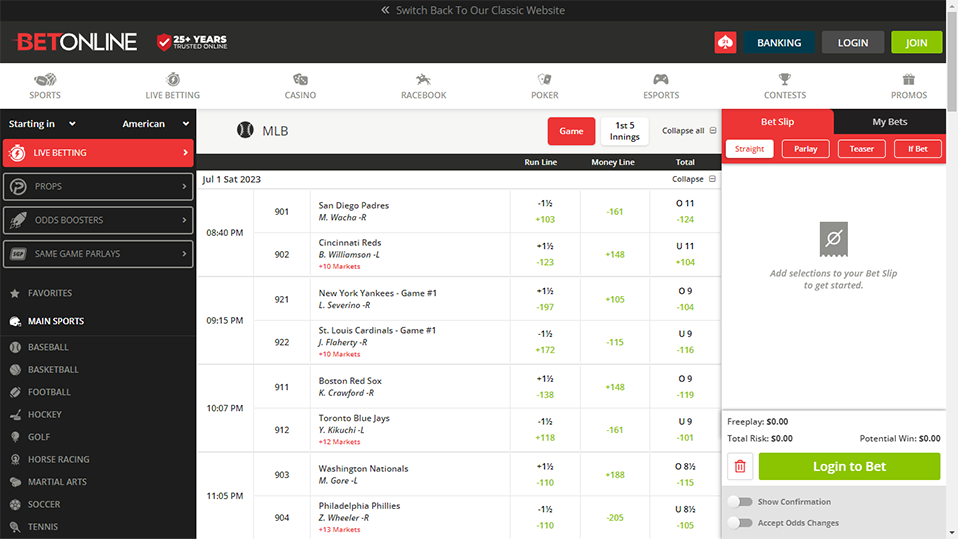The height and width of the screenshot is (539, 958).
Task: Select the 1st 5 Innings tab
Action: tap(624, 131)
